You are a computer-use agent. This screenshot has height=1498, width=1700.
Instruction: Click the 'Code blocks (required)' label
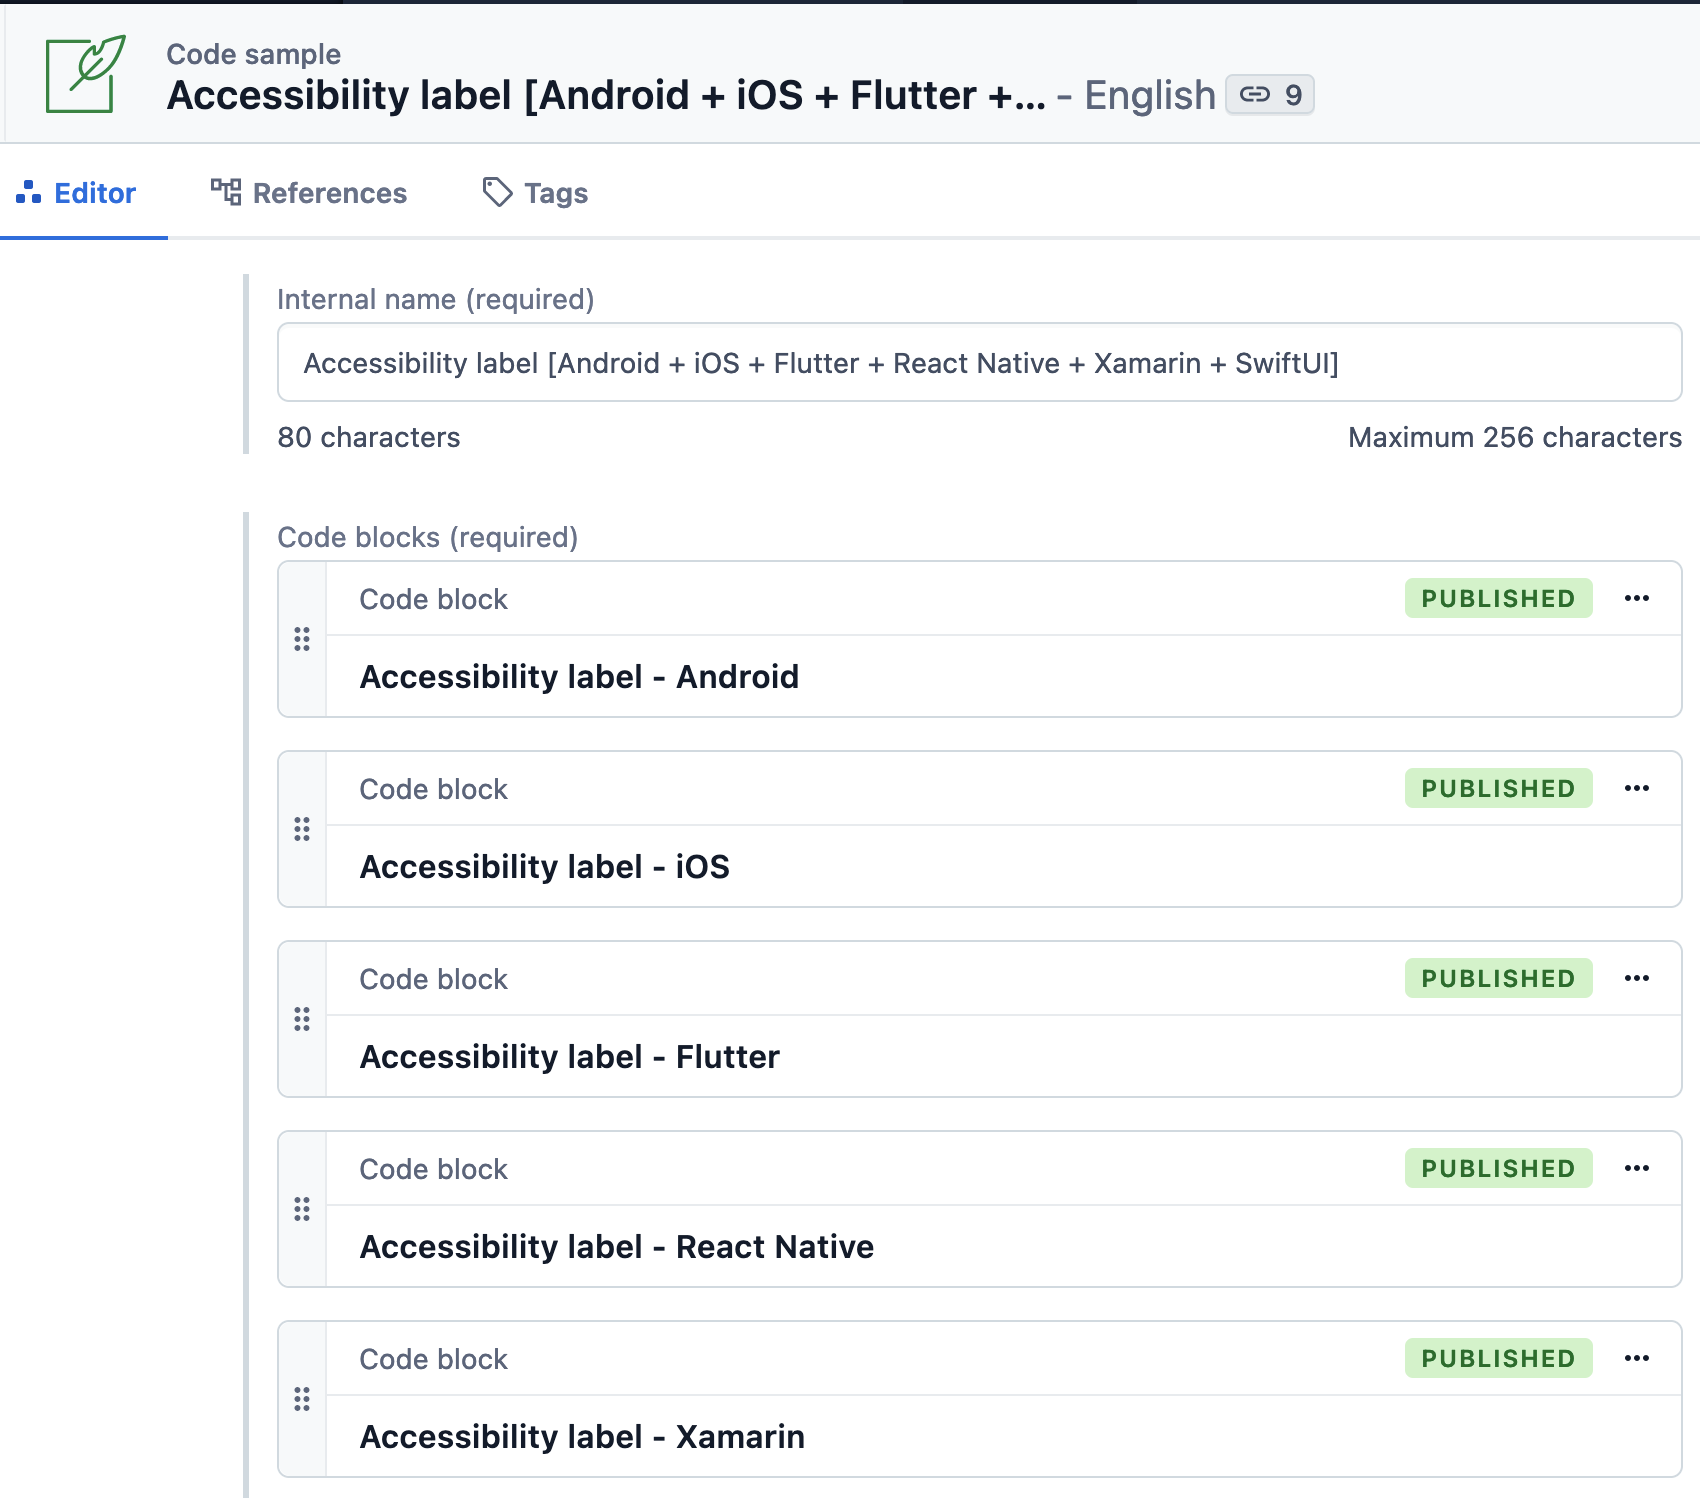428,537
